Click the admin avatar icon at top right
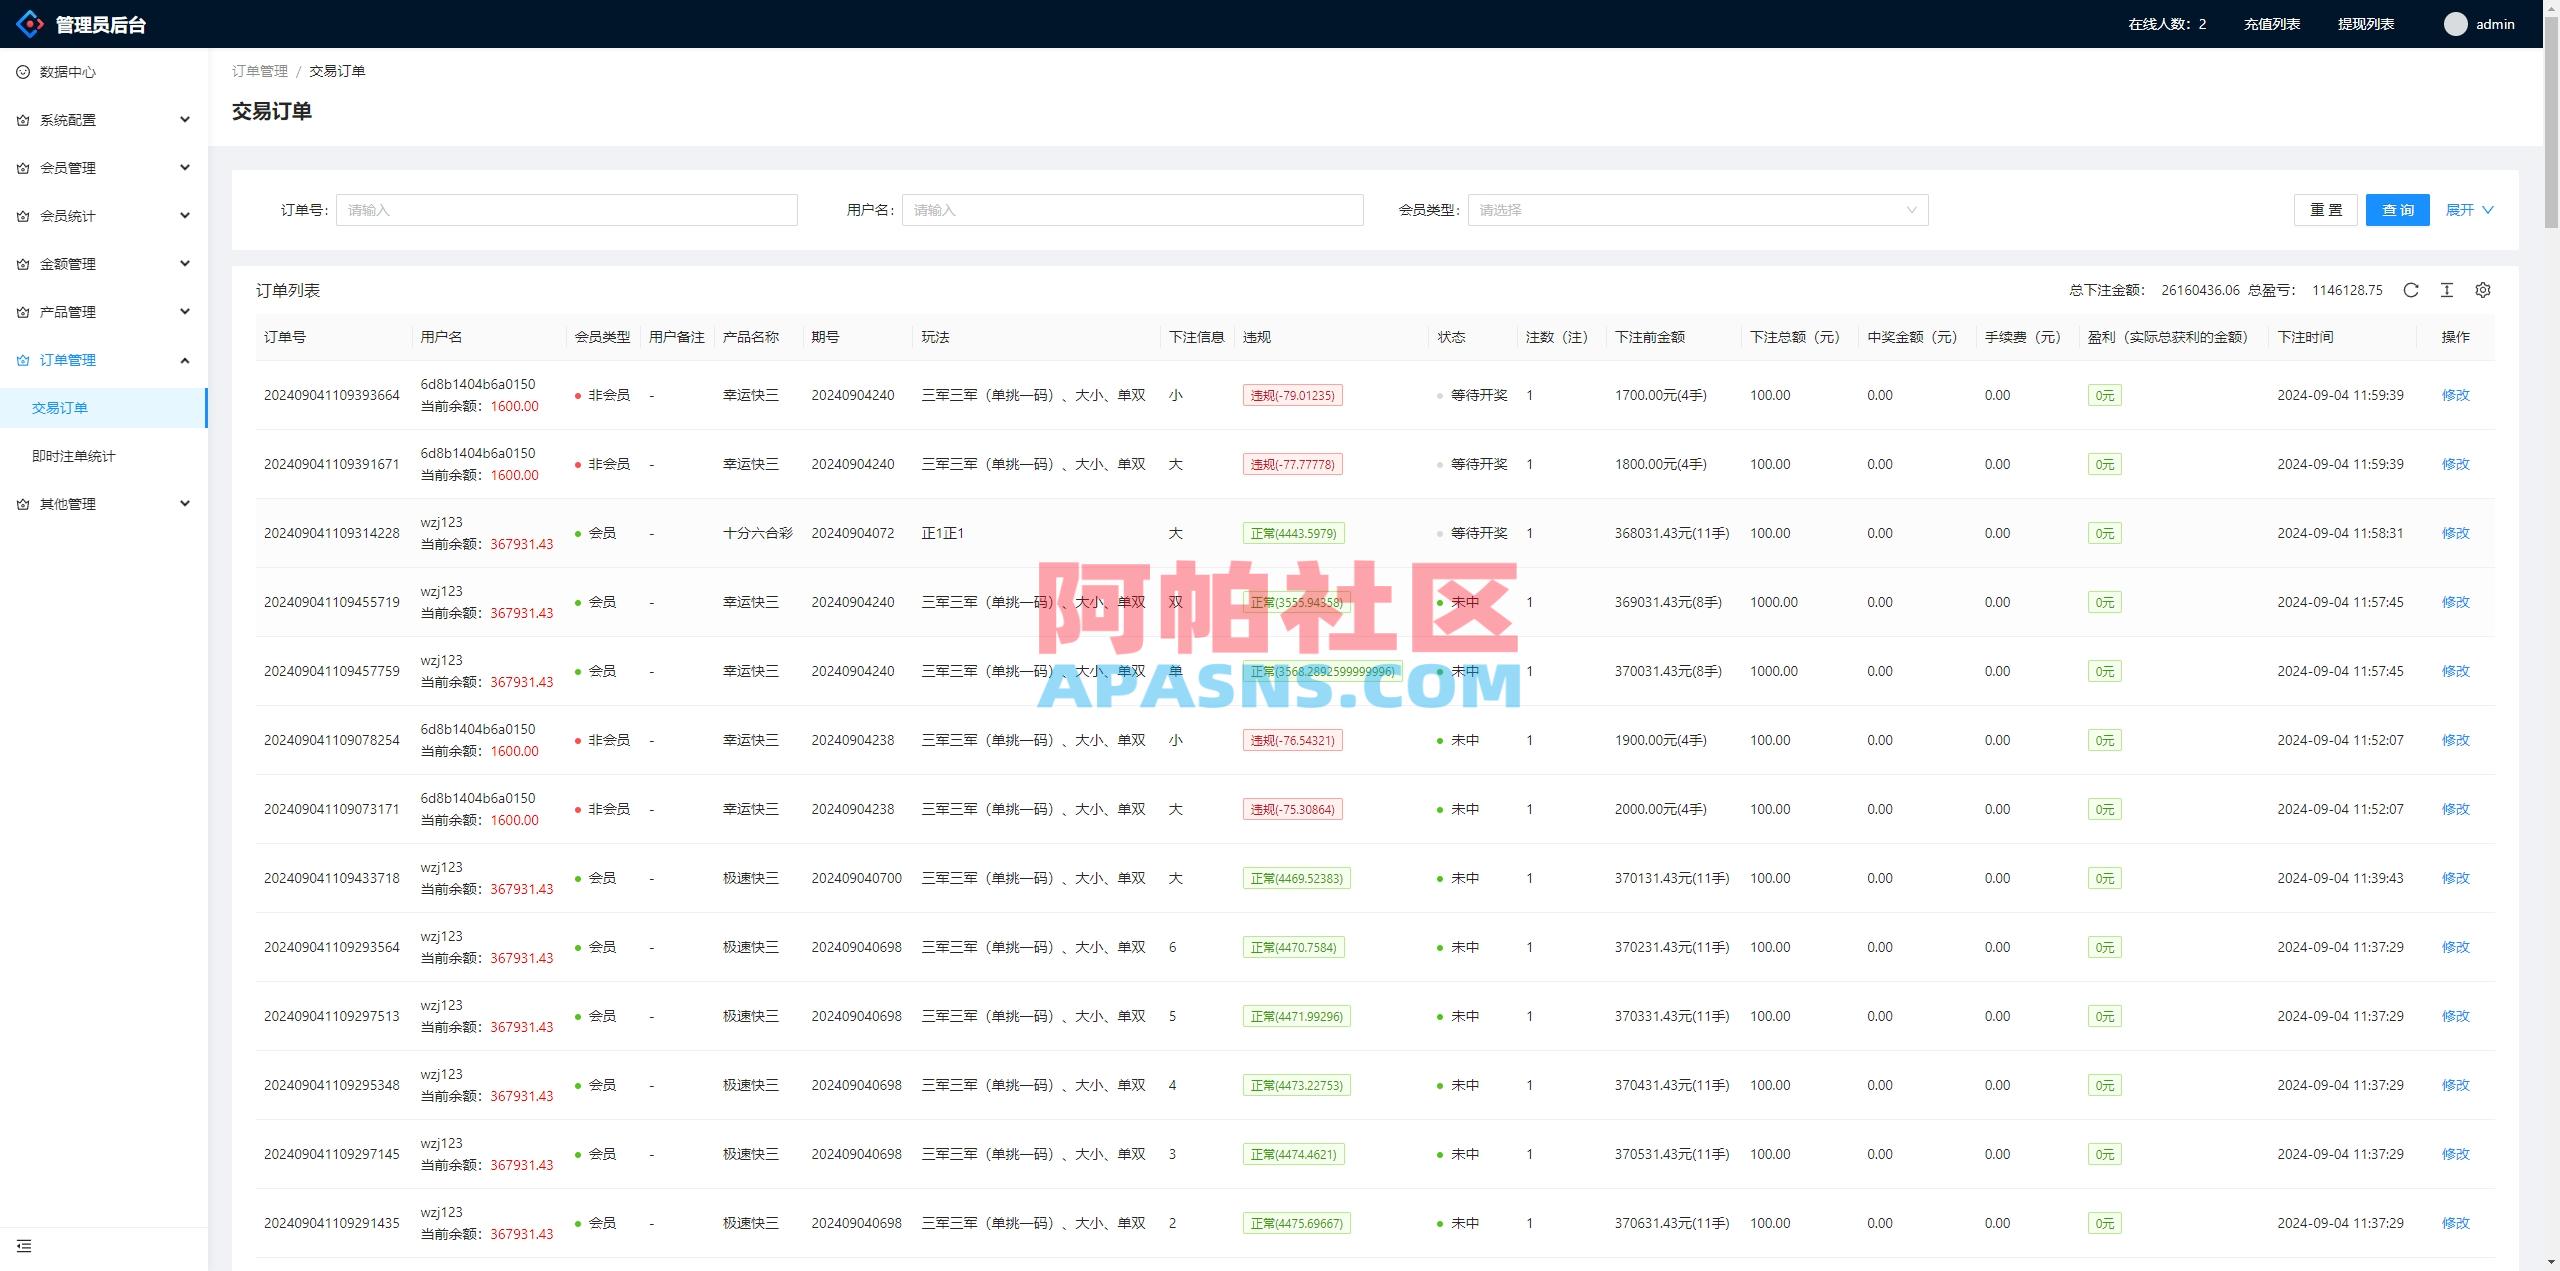The image size is (2560, 1271). point(2455,23)
